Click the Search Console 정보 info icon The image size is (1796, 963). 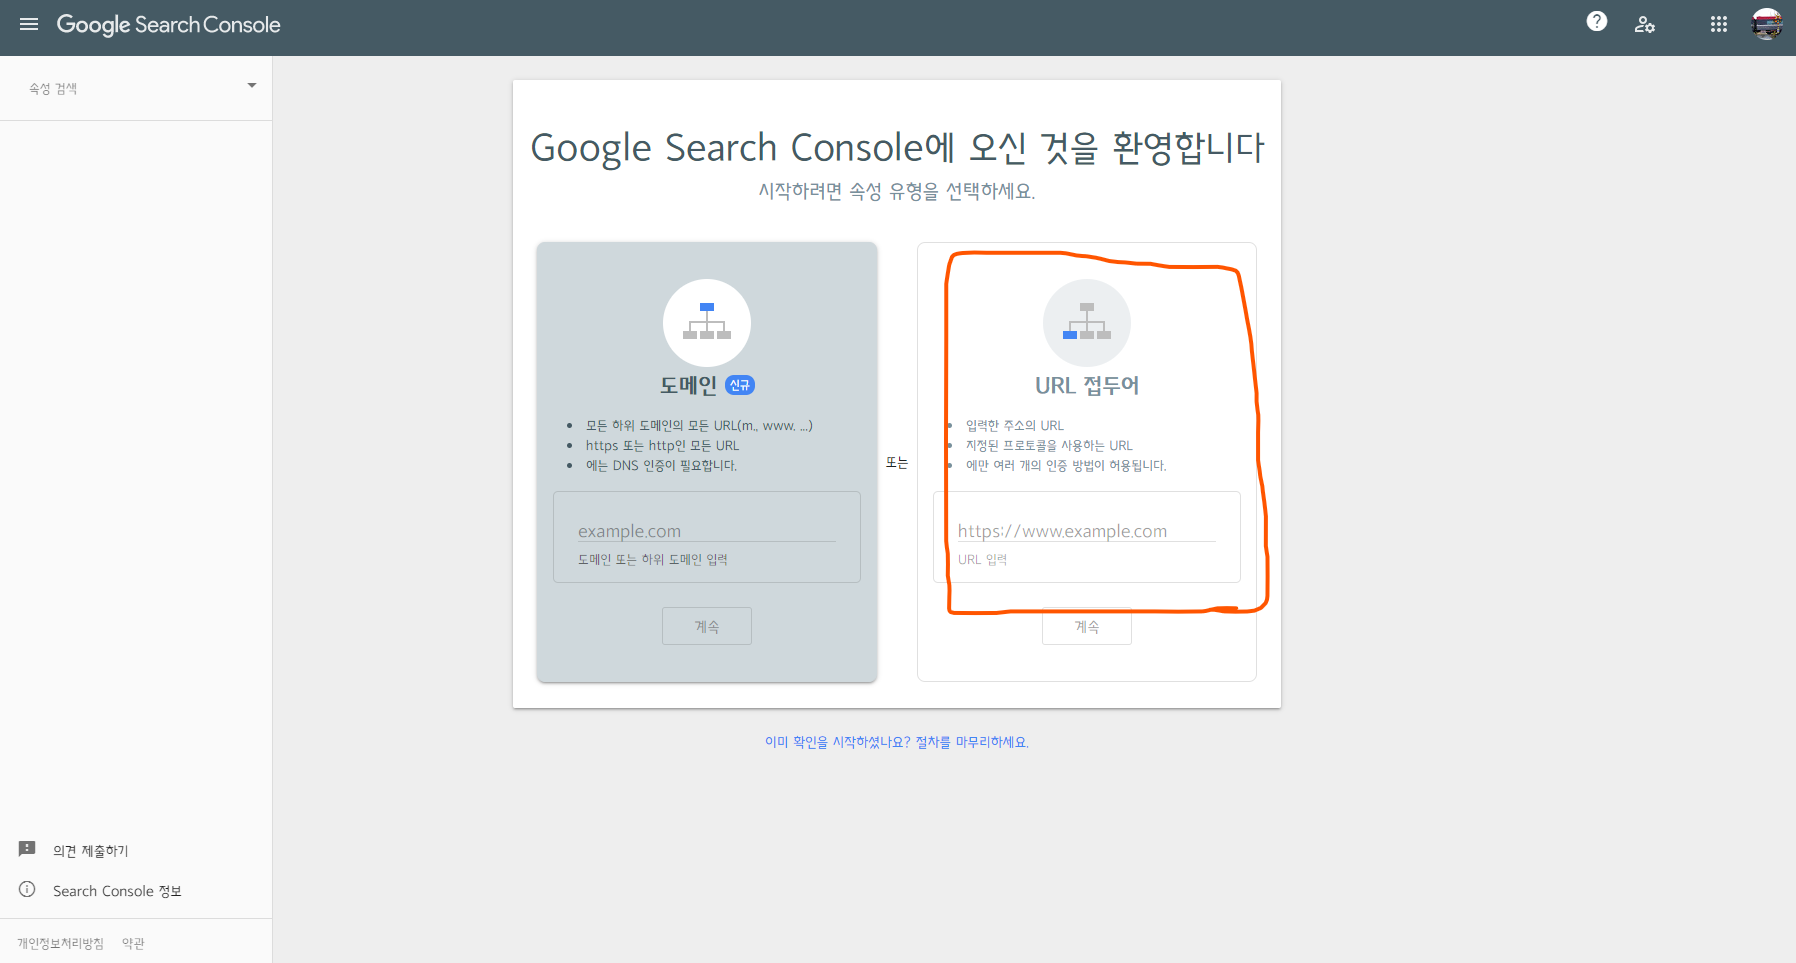(27, 889)
